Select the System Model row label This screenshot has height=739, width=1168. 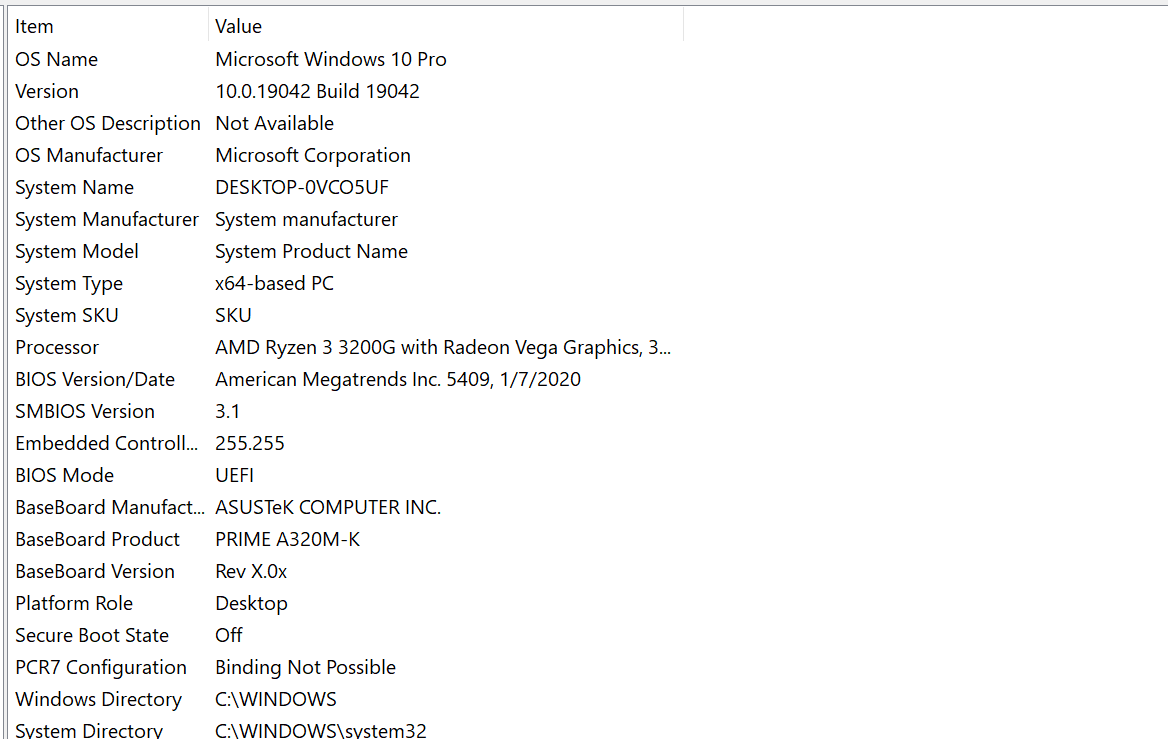77,252
